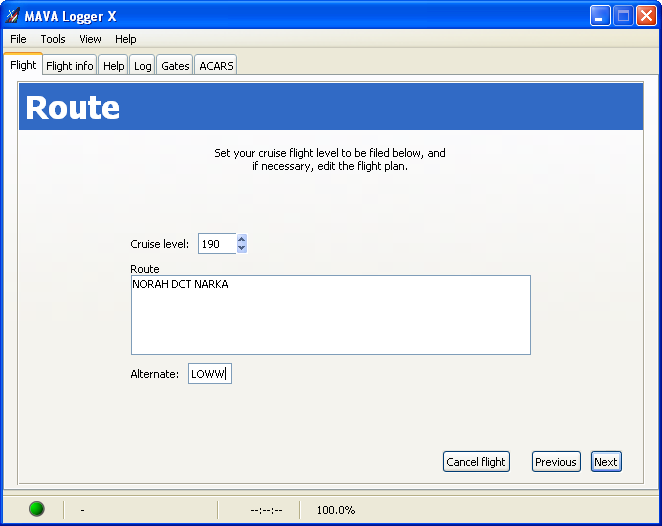This screenshot has width=662, height=526.
Task: Open the Help menu in menu bar
Action: [x=125, y=39]
